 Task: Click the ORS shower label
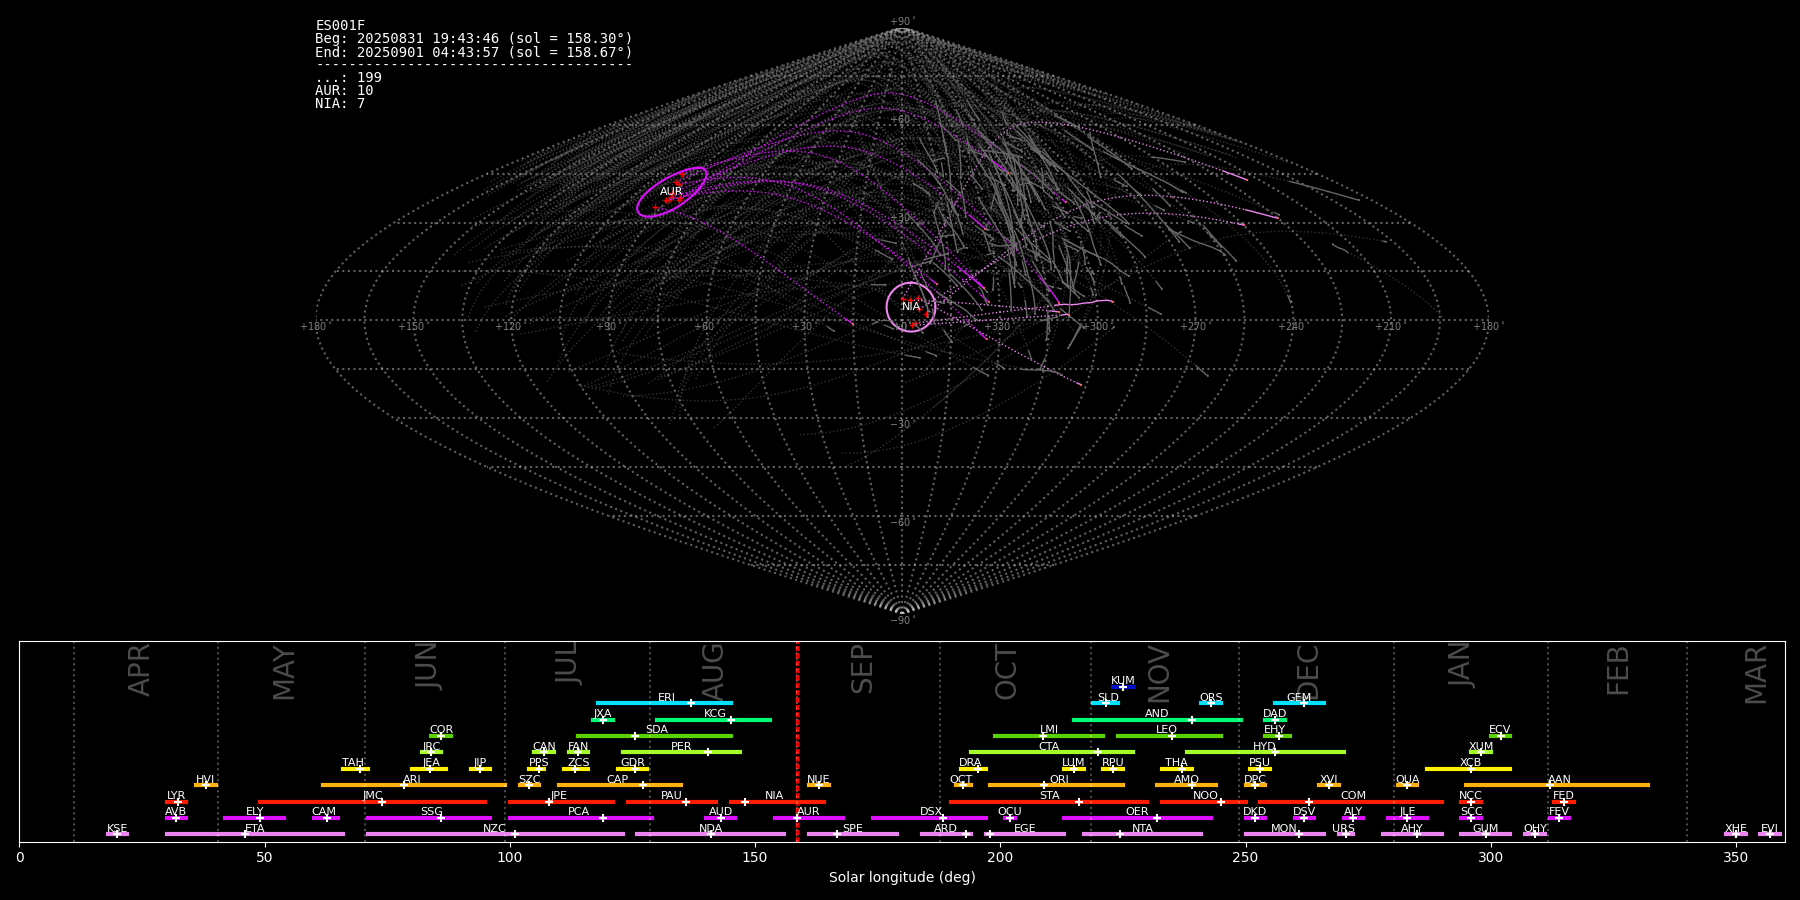pos(1211,698)
